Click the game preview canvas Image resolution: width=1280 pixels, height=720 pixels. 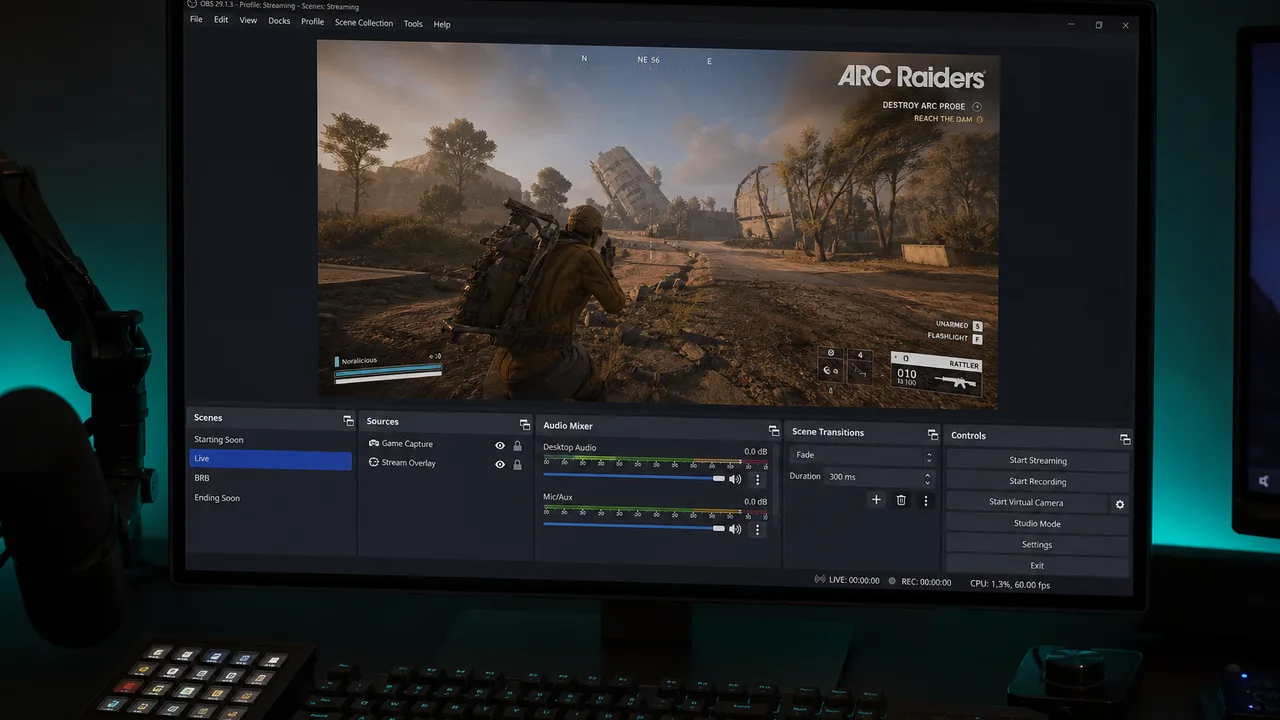pos(657,224)
